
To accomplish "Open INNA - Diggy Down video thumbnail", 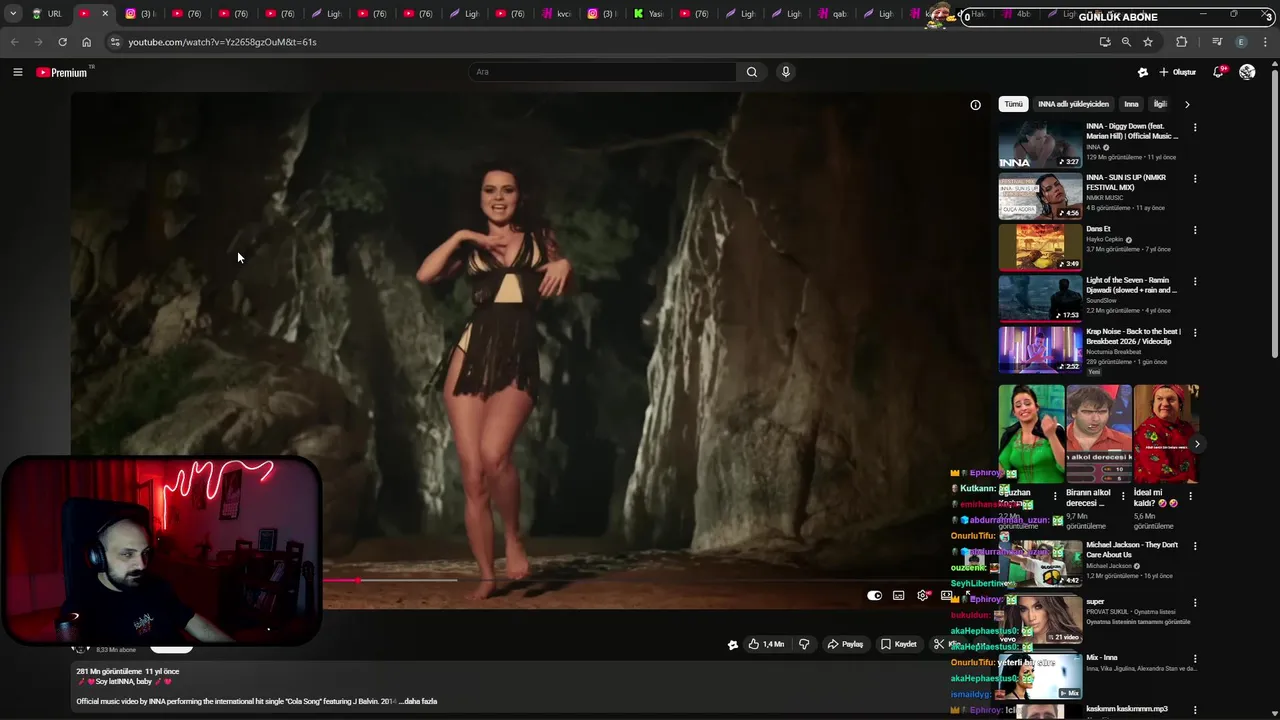I will pos(1040,145).
